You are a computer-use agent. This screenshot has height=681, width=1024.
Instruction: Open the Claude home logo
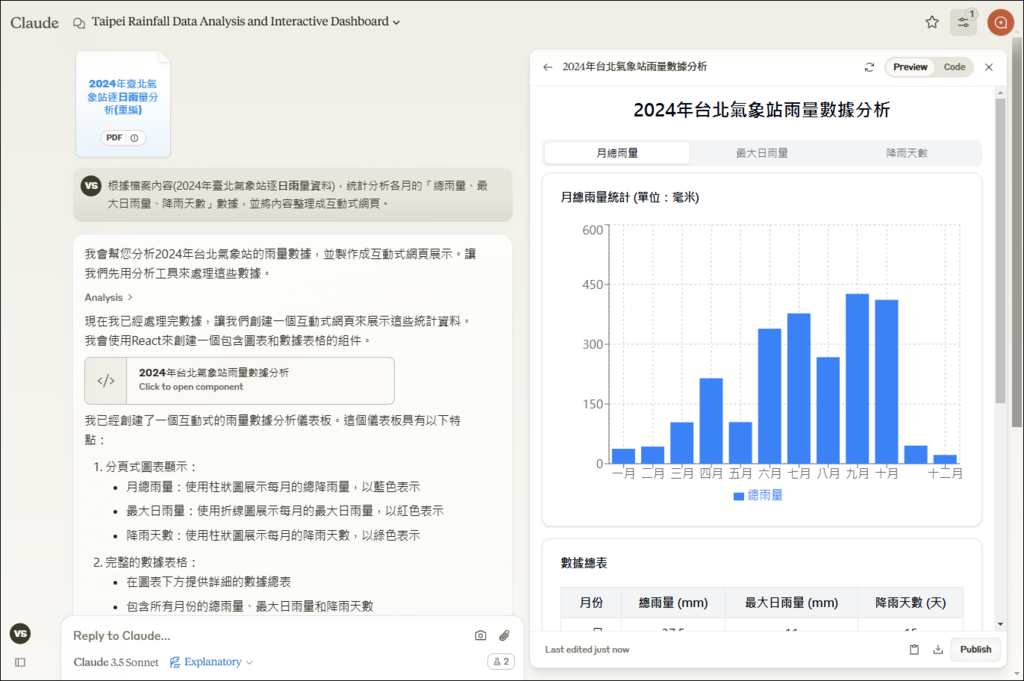34,22
